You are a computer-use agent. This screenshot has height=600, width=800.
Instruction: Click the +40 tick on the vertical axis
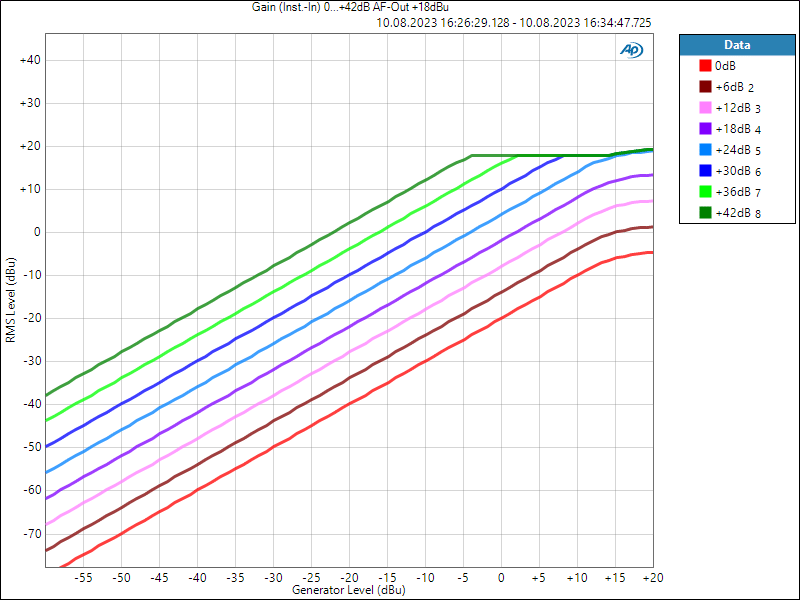(x=29, y=60)
